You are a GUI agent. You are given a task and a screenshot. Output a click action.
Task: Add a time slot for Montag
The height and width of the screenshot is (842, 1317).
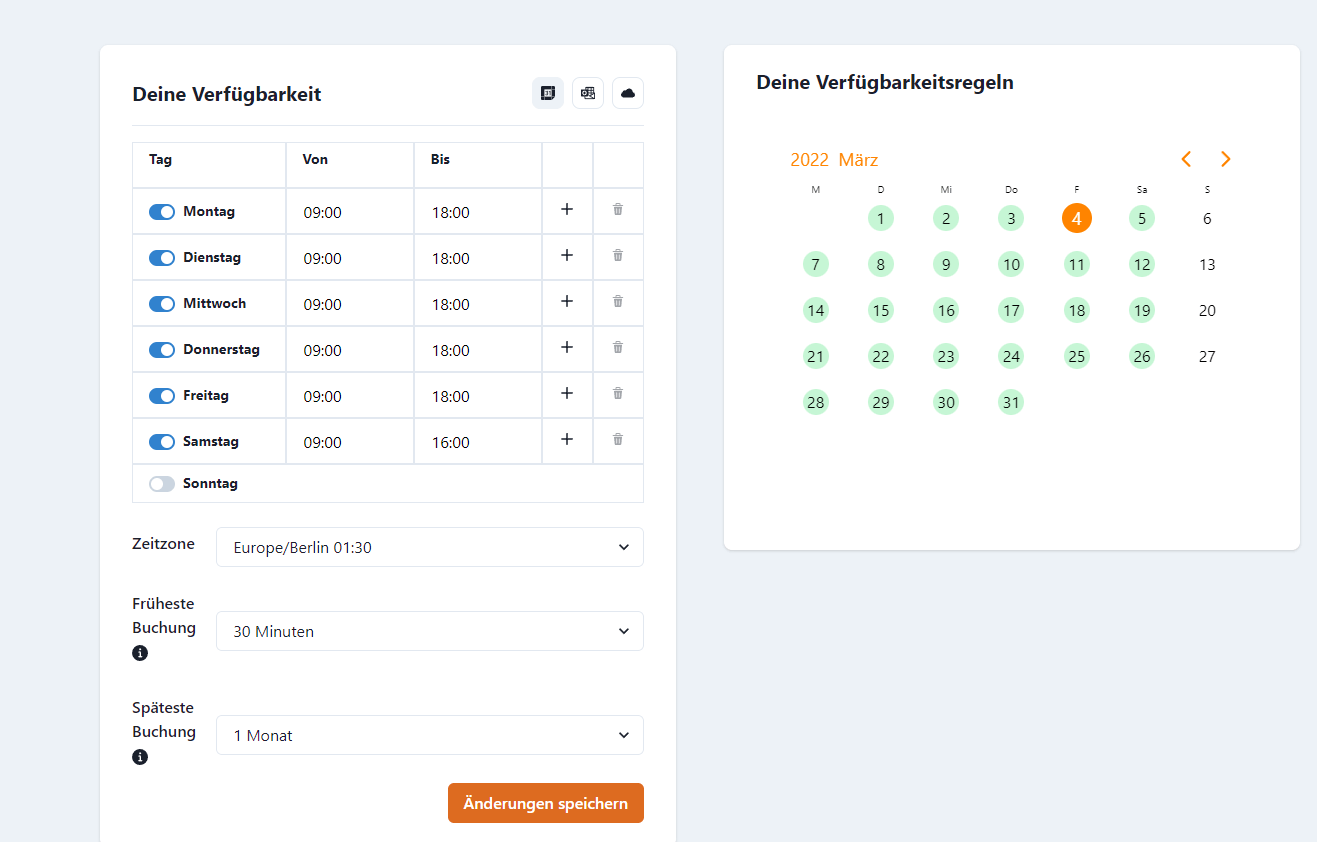(x=567, y=210)
